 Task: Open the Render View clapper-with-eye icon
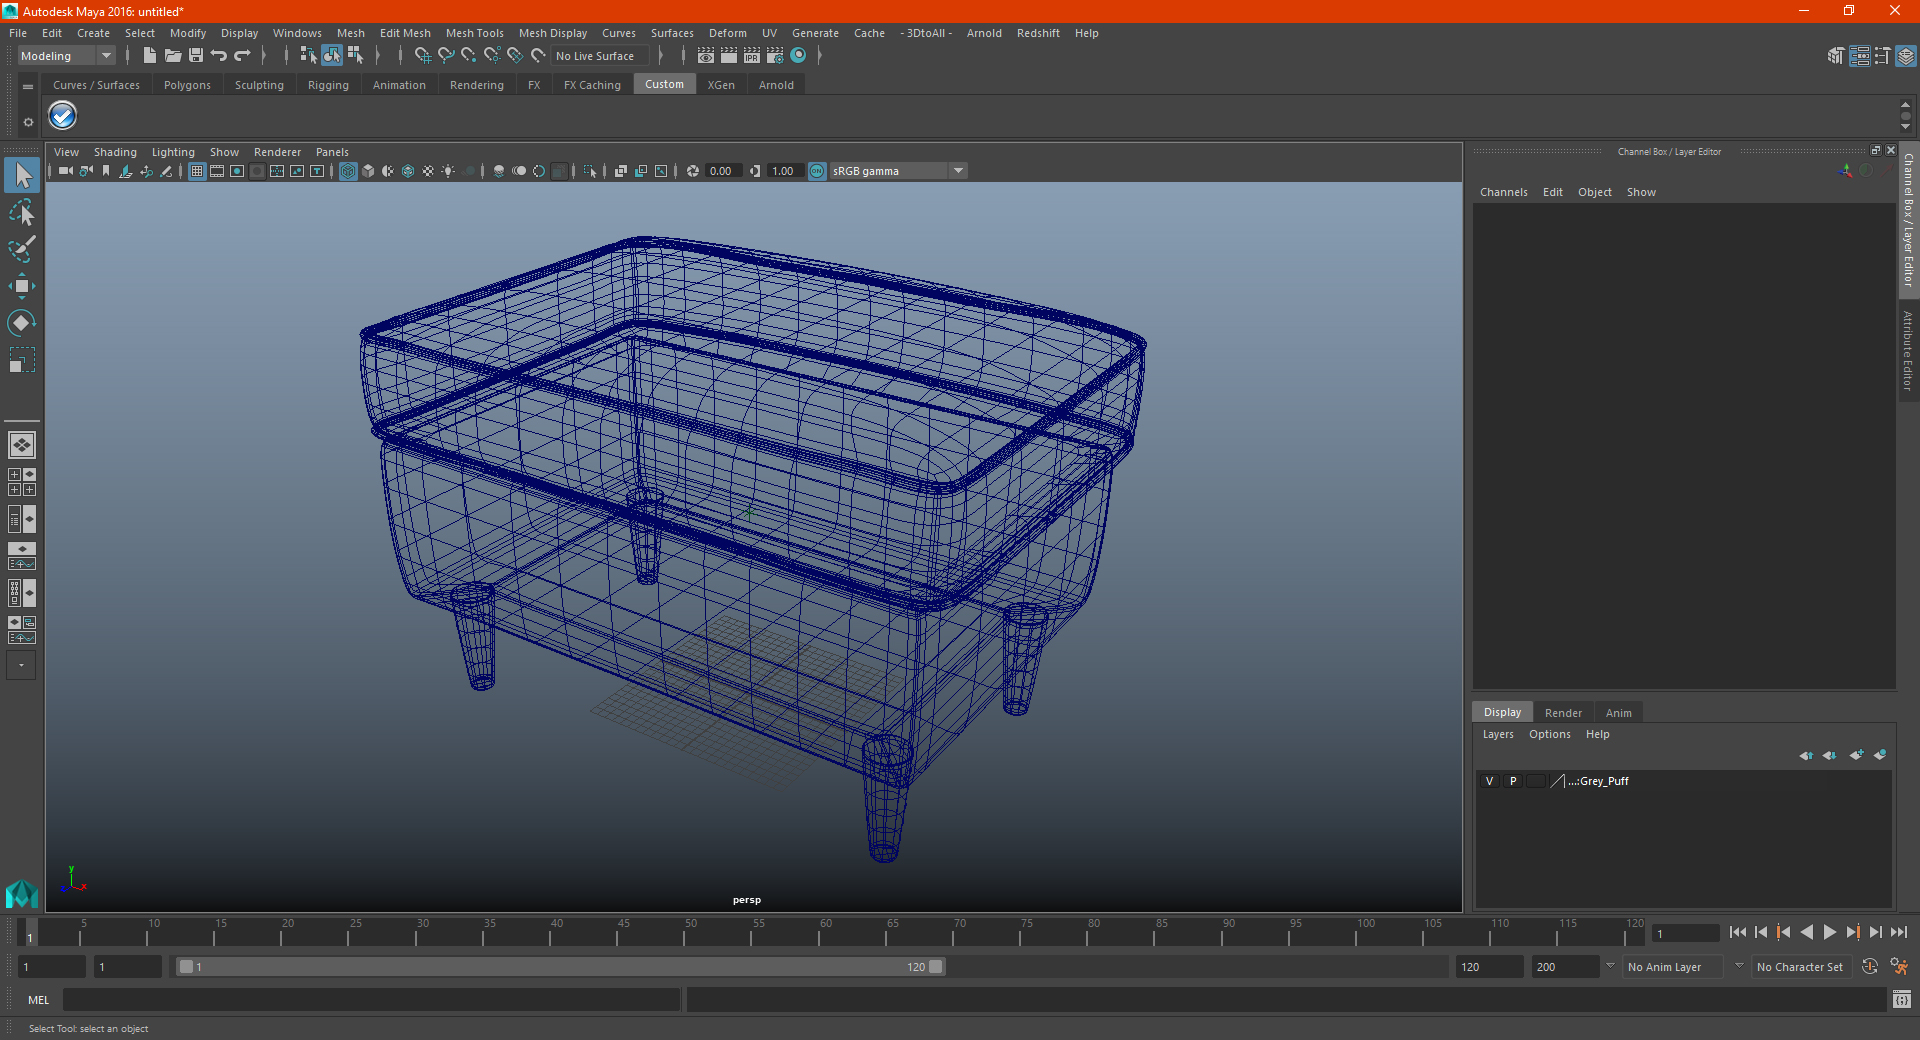pos(706,56)
